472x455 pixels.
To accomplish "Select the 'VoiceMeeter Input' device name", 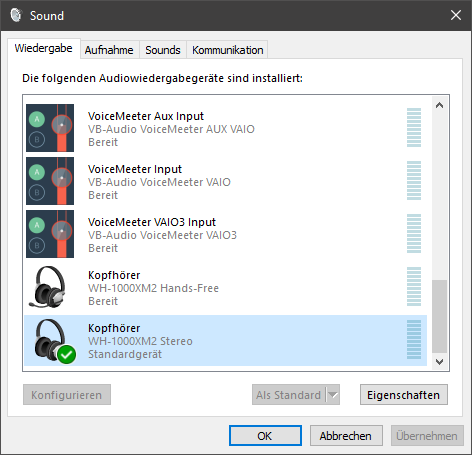I will (x=135, y=169).
